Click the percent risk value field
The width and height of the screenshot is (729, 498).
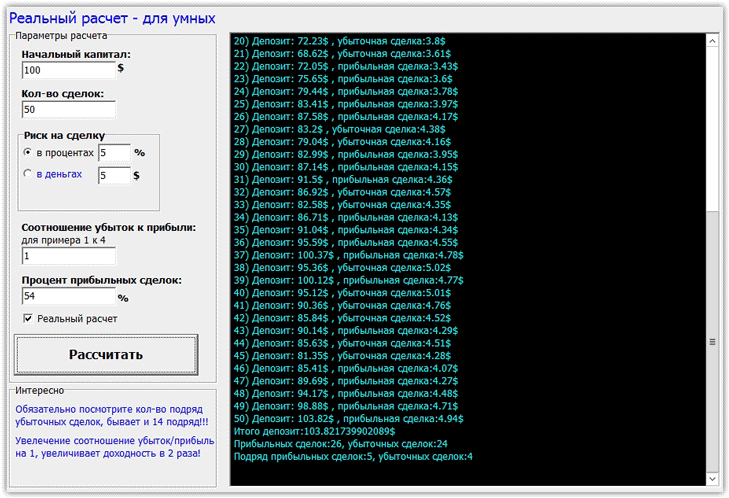[x=113, y=153]
